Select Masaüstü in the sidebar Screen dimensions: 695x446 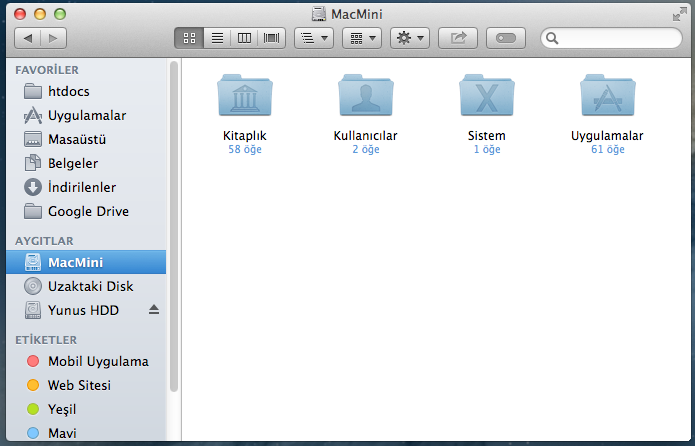tap(86, 139)
